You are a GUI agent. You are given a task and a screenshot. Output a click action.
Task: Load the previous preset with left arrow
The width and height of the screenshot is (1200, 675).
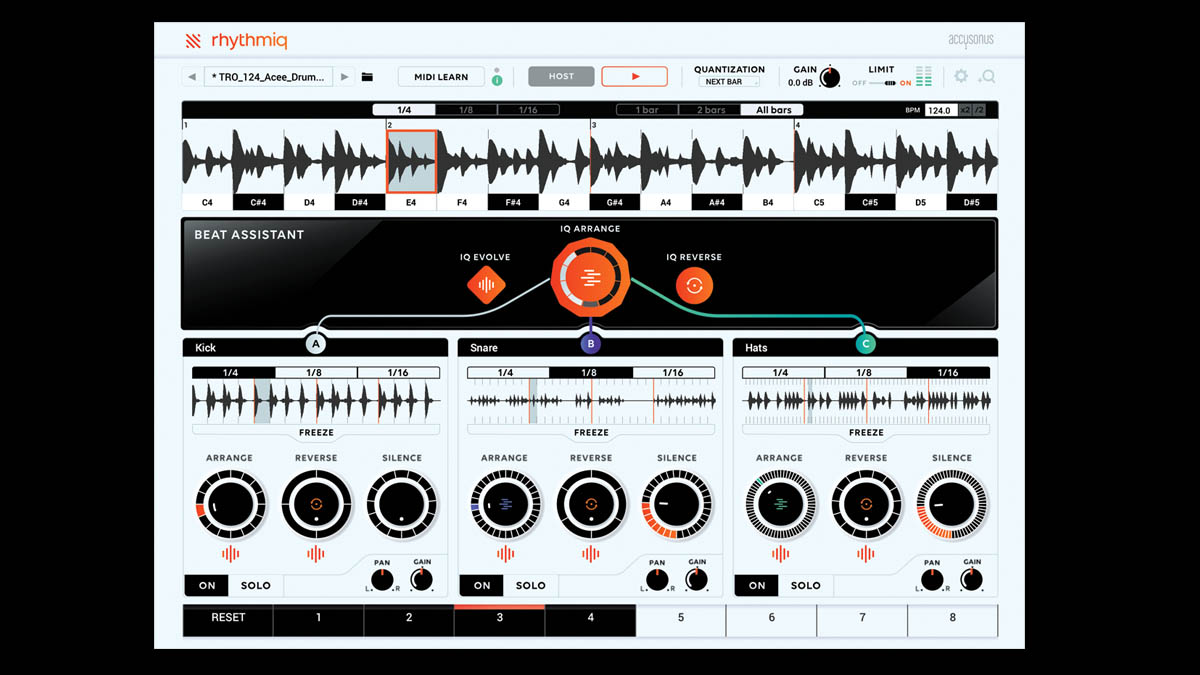[x=191, y=76]
